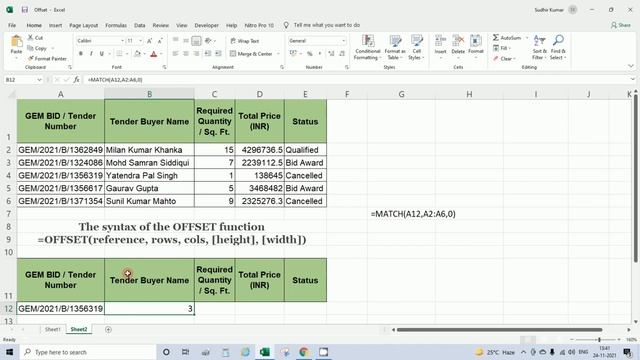This screenshot has width=640, height=360.
Task: Apply Accounting Number Format
Action: (x=293, y=54)
